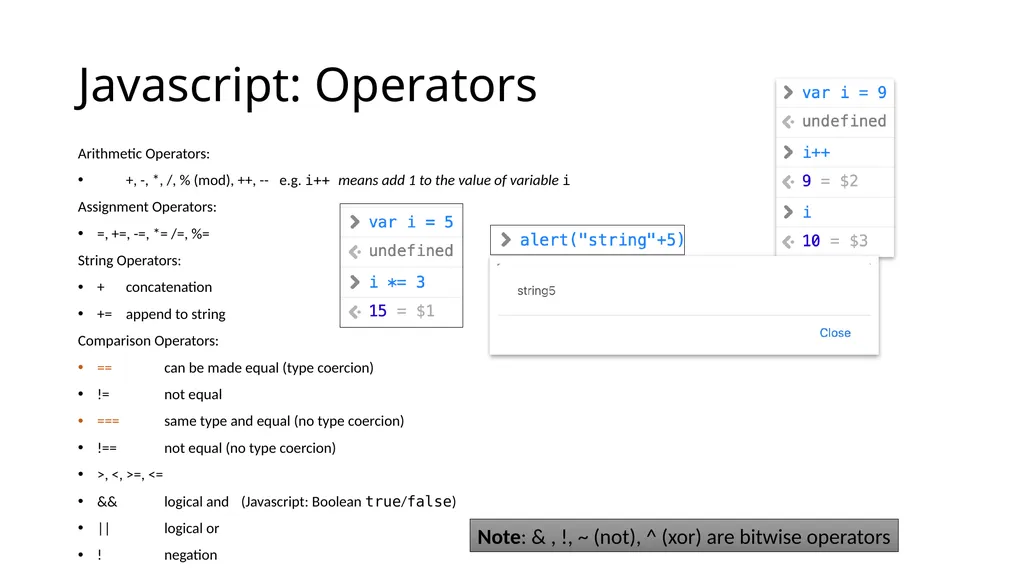
Task: Click the alert("string"+5) console command
Action: coord(601,240)
